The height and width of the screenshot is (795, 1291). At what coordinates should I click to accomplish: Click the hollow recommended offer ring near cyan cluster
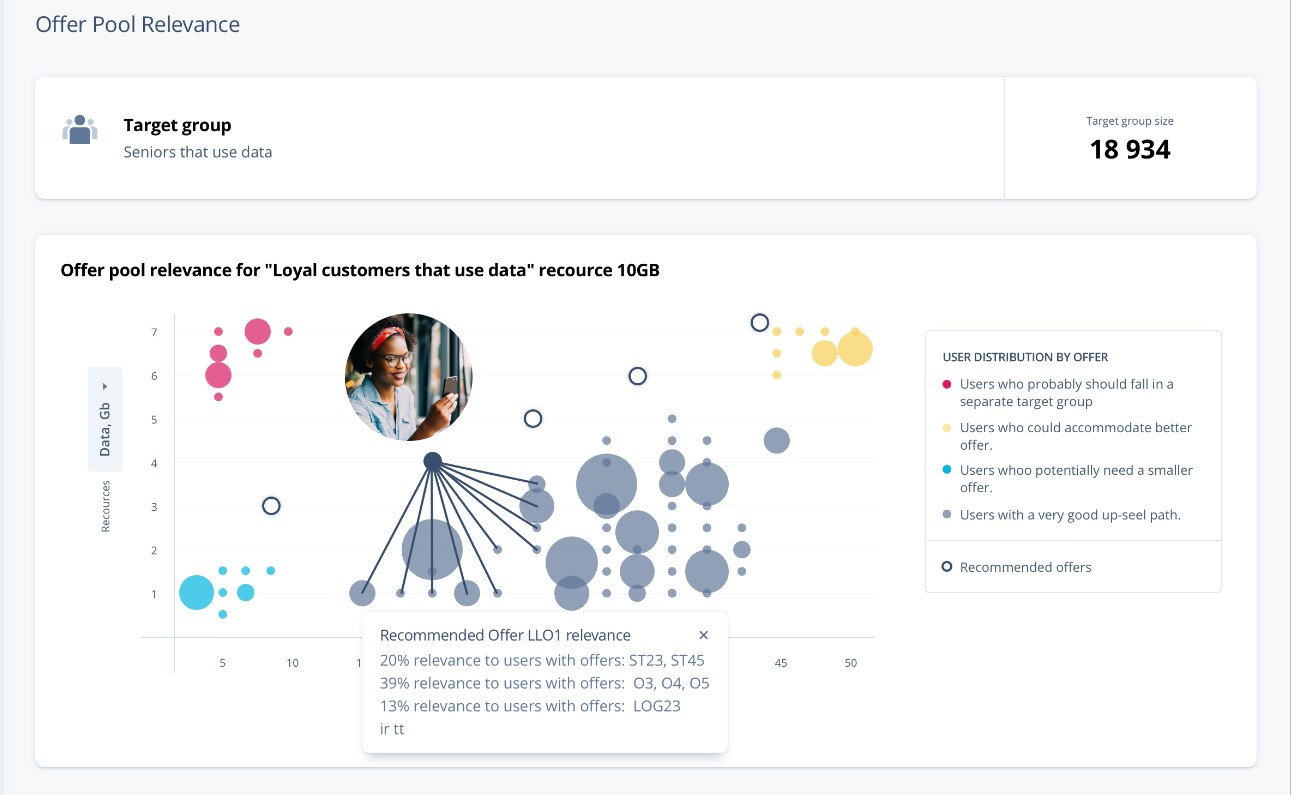coord(271,506)
